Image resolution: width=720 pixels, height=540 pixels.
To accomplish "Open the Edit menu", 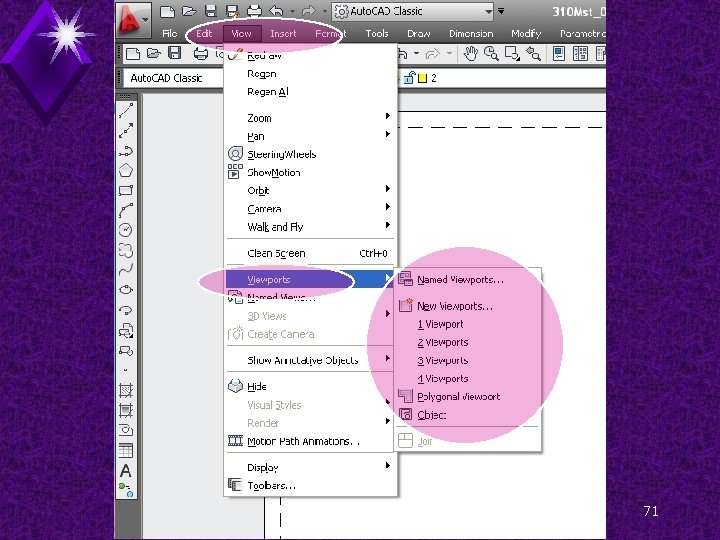I will [x=204, y=34].
